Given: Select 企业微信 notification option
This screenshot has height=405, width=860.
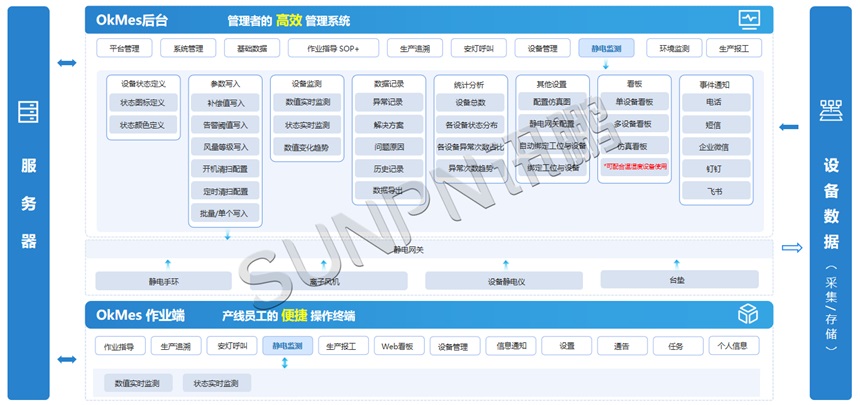Looking at the screenshot, I should tap(716, 147).
